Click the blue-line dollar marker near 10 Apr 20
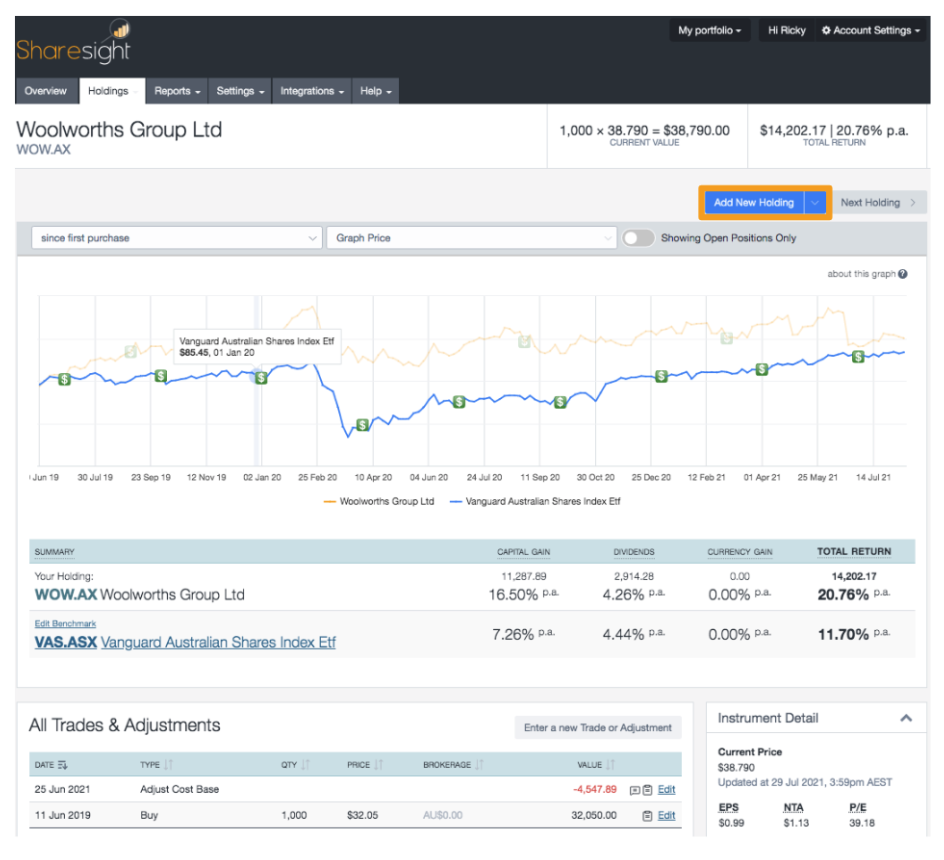 pyautogui.click(x=362, y=425)
